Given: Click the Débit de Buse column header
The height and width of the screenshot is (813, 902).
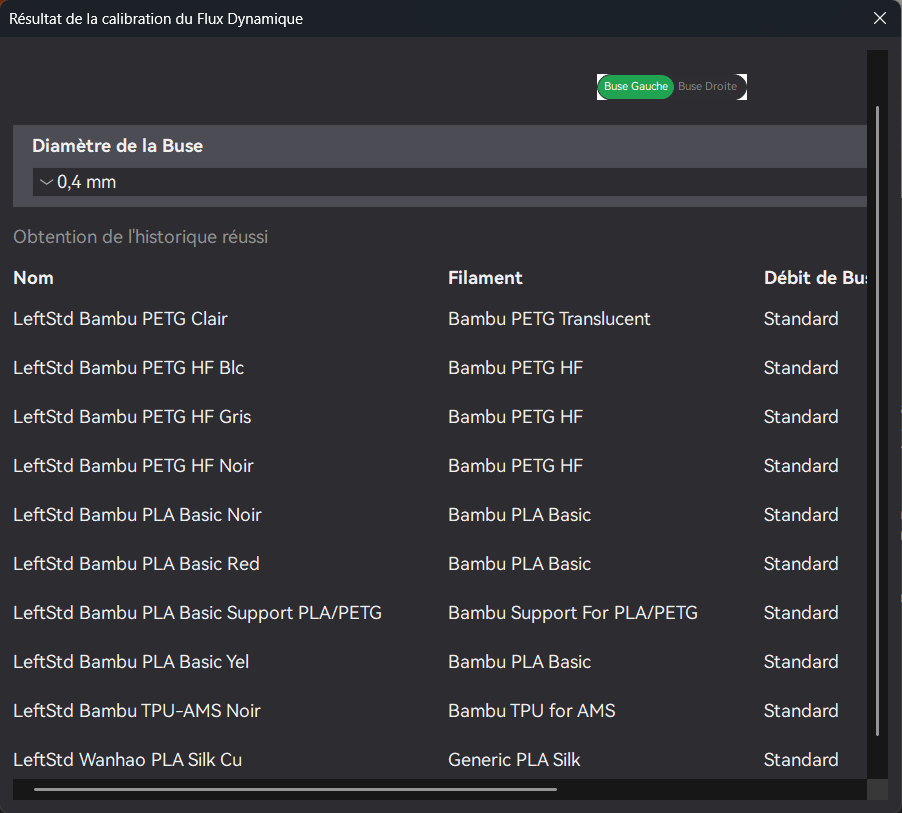Looking at the screenshot, I should [x=815, y=278].
